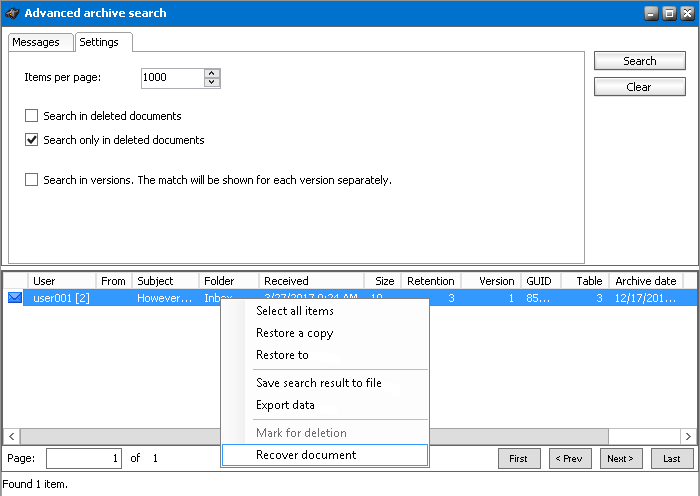
Task: Click the Next > page button
Action: 621,458
